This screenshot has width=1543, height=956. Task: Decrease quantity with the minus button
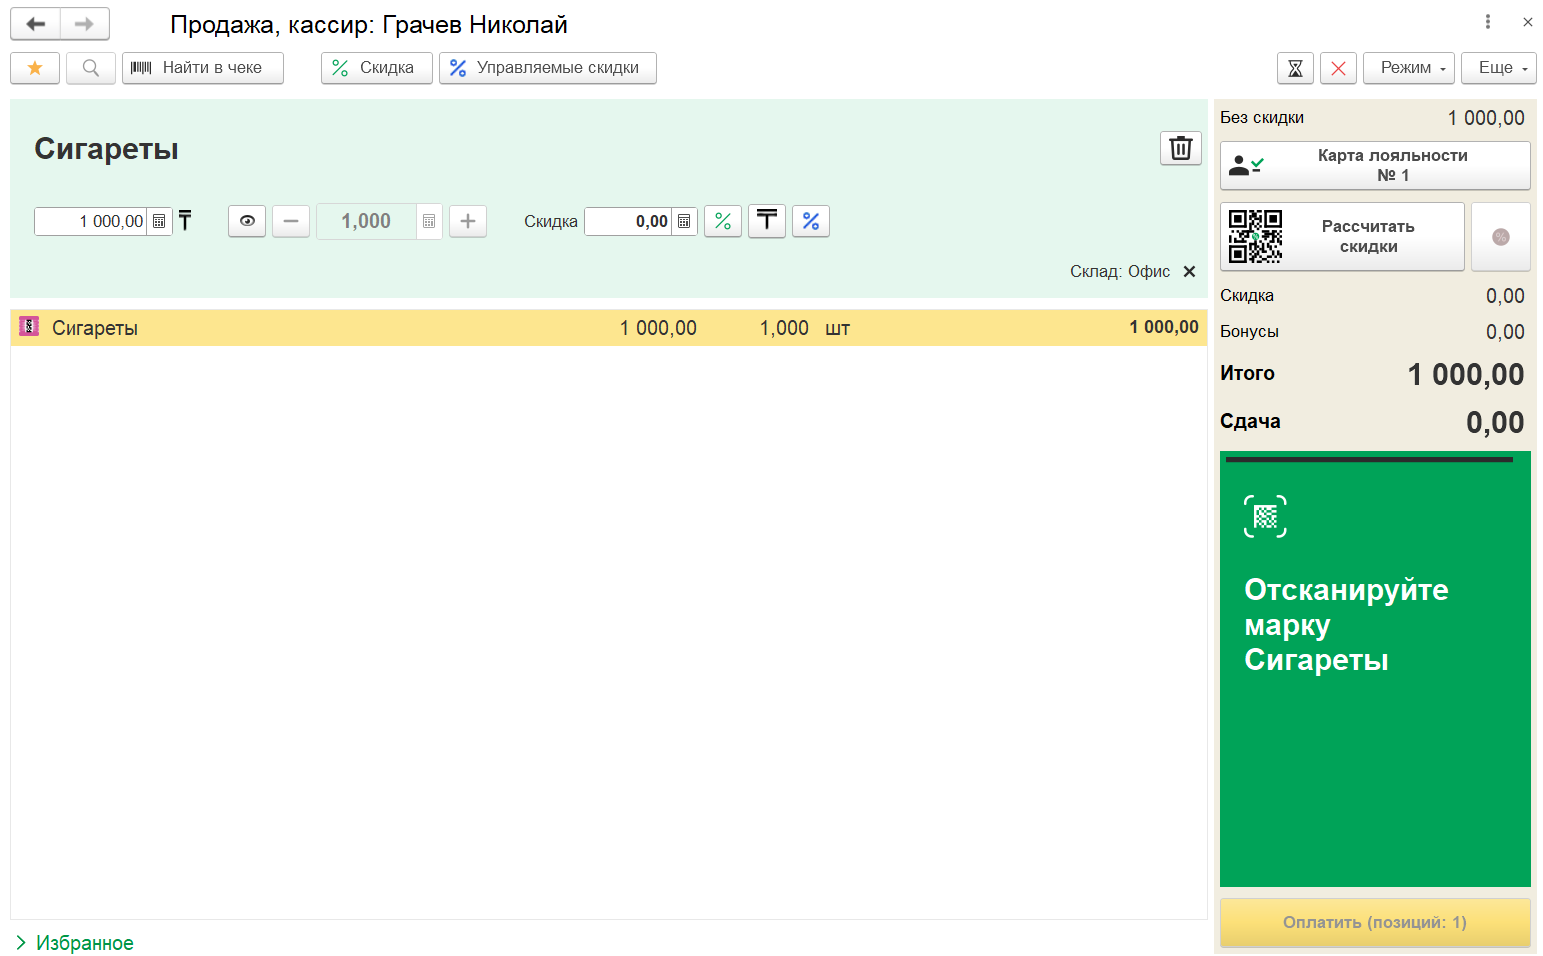pyautogui.click(x=291, y=221)
